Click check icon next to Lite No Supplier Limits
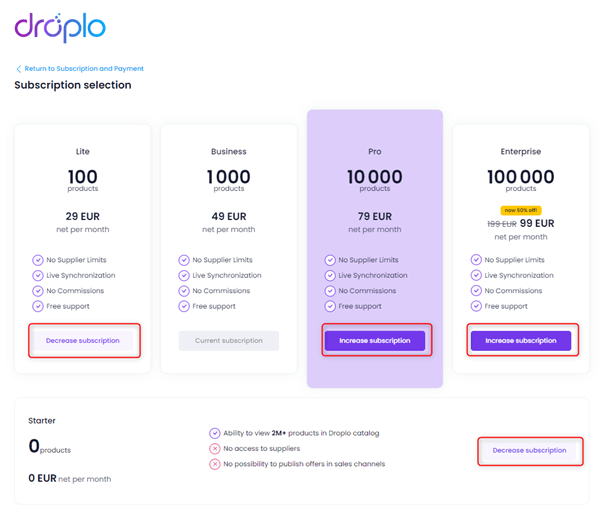The image size is (605, 516). pyautogui.click(x=38, y=260)
